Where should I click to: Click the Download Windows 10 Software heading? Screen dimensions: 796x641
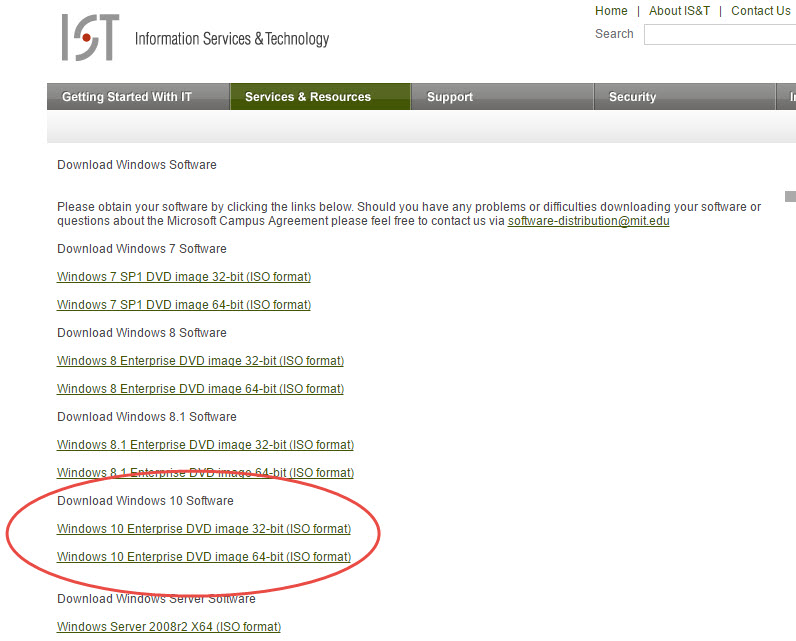(145, 500)
